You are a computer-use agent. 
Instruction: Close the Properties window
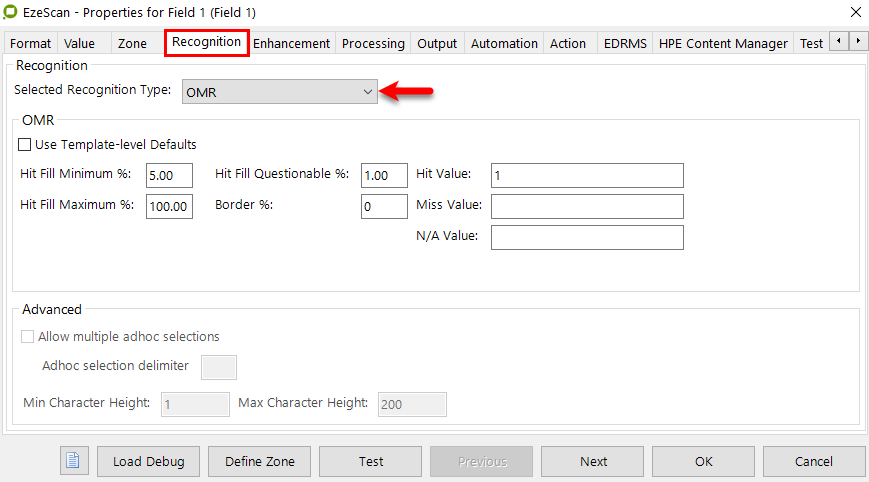855,12
